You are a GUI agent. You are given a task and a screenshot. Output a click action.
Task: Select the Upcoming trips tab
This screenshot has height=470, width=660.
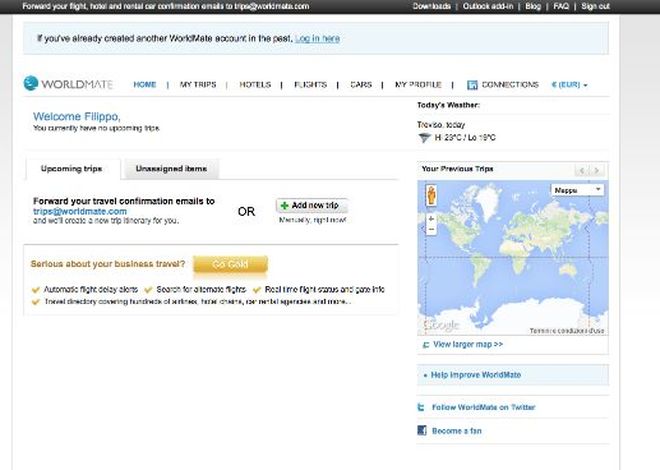pyautogui.click(x=72, y=169)
